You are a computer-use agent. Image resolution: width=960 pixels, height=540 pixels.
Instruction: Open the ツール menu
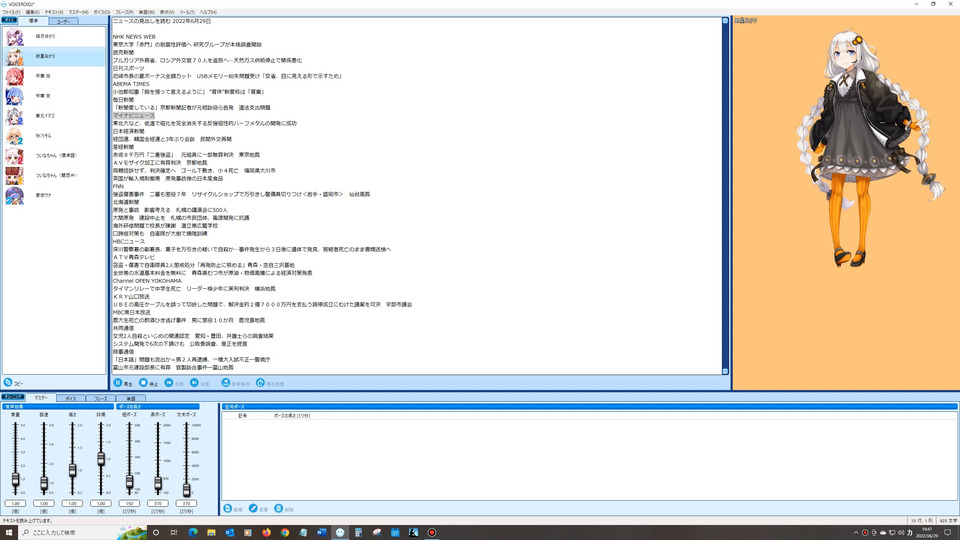187,12
